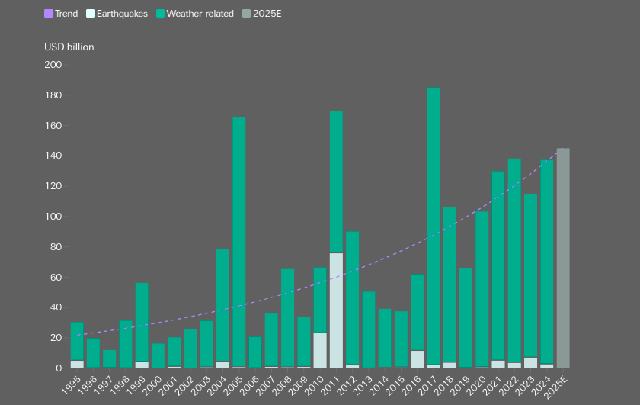Click the 2022 weather related bar
Image resolution: width=640 pixels, height=405 pixels.
(x=514, y=260)
